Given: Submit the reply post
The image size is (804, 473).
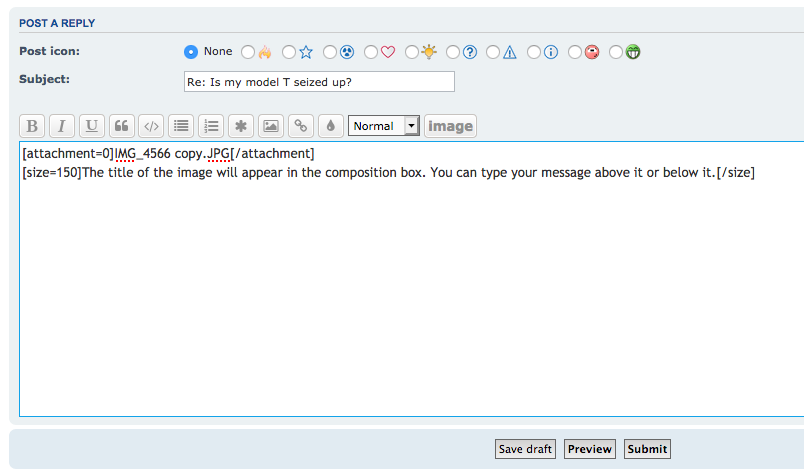Looking at the screenshot, I should pyautogui.click(x=647, y=449).
